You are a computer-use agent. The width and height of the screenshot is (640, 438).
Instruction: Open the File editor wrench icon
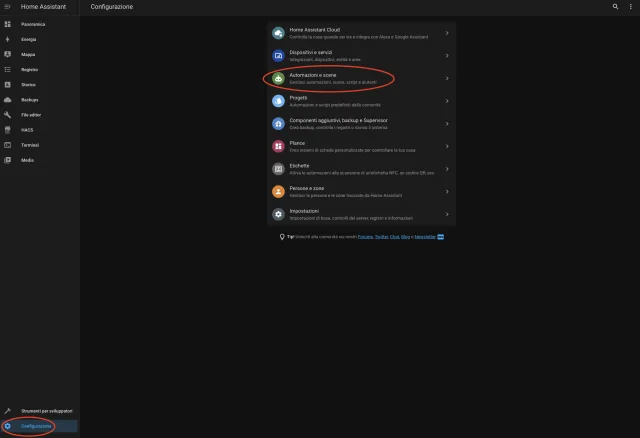[x=7, y=115]
